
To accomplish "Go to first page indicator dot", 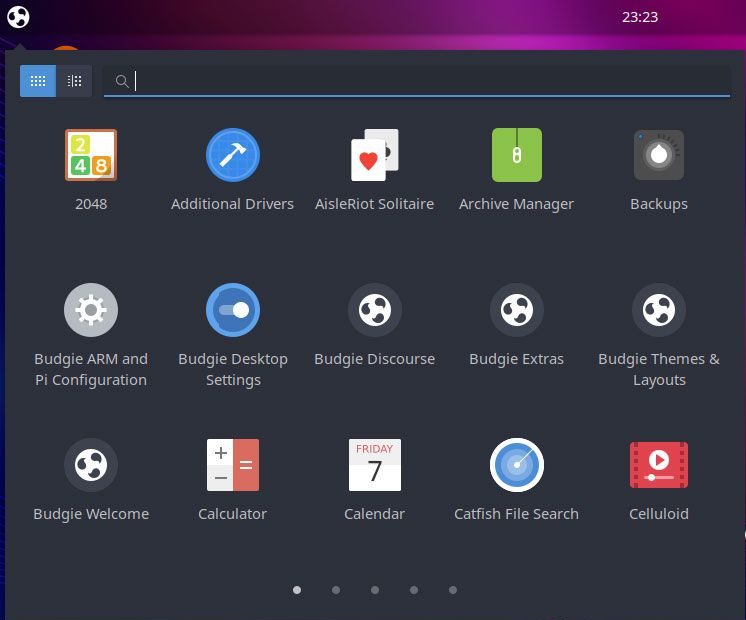I will tap(297, 590).
